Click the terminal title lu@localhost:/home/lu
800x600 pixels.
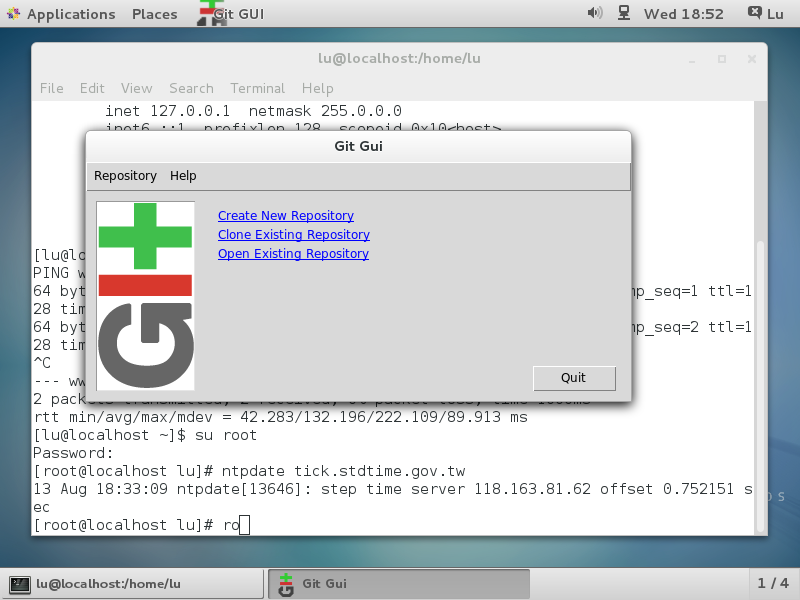[399, 58]
